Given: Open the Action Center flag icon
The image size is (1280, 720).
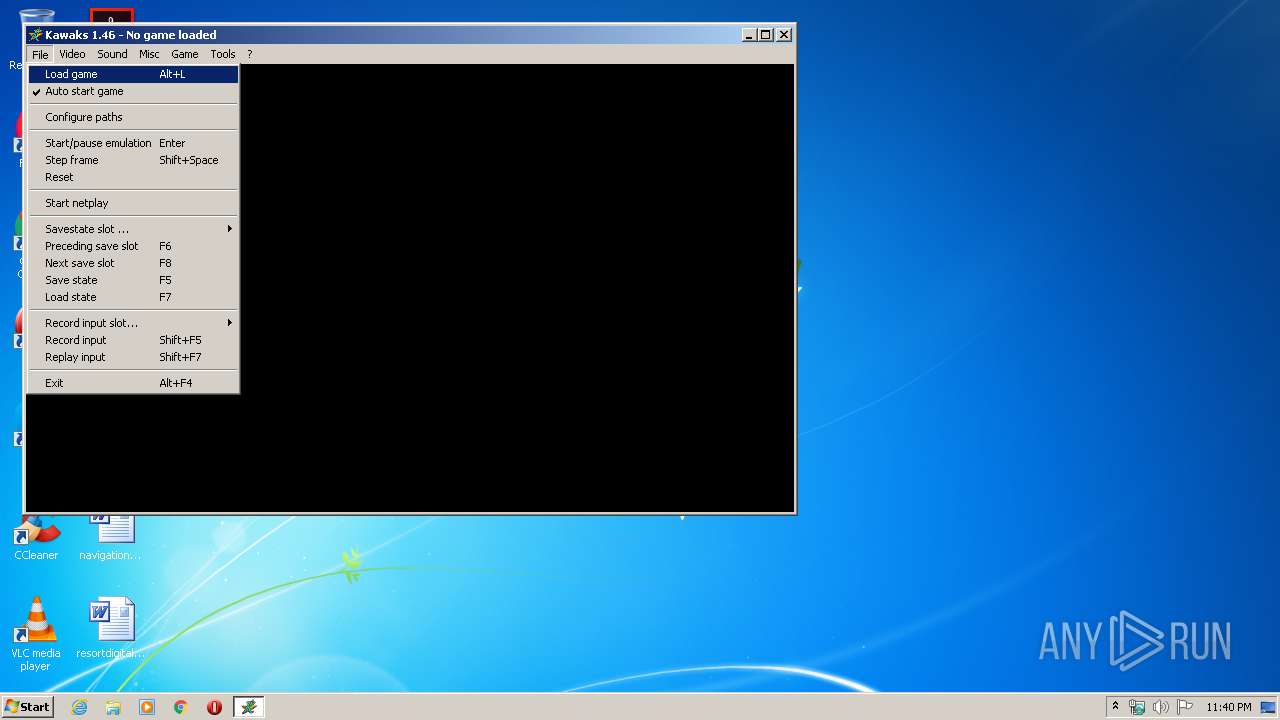Looking at the screenshot, I should pos(1185,707).
